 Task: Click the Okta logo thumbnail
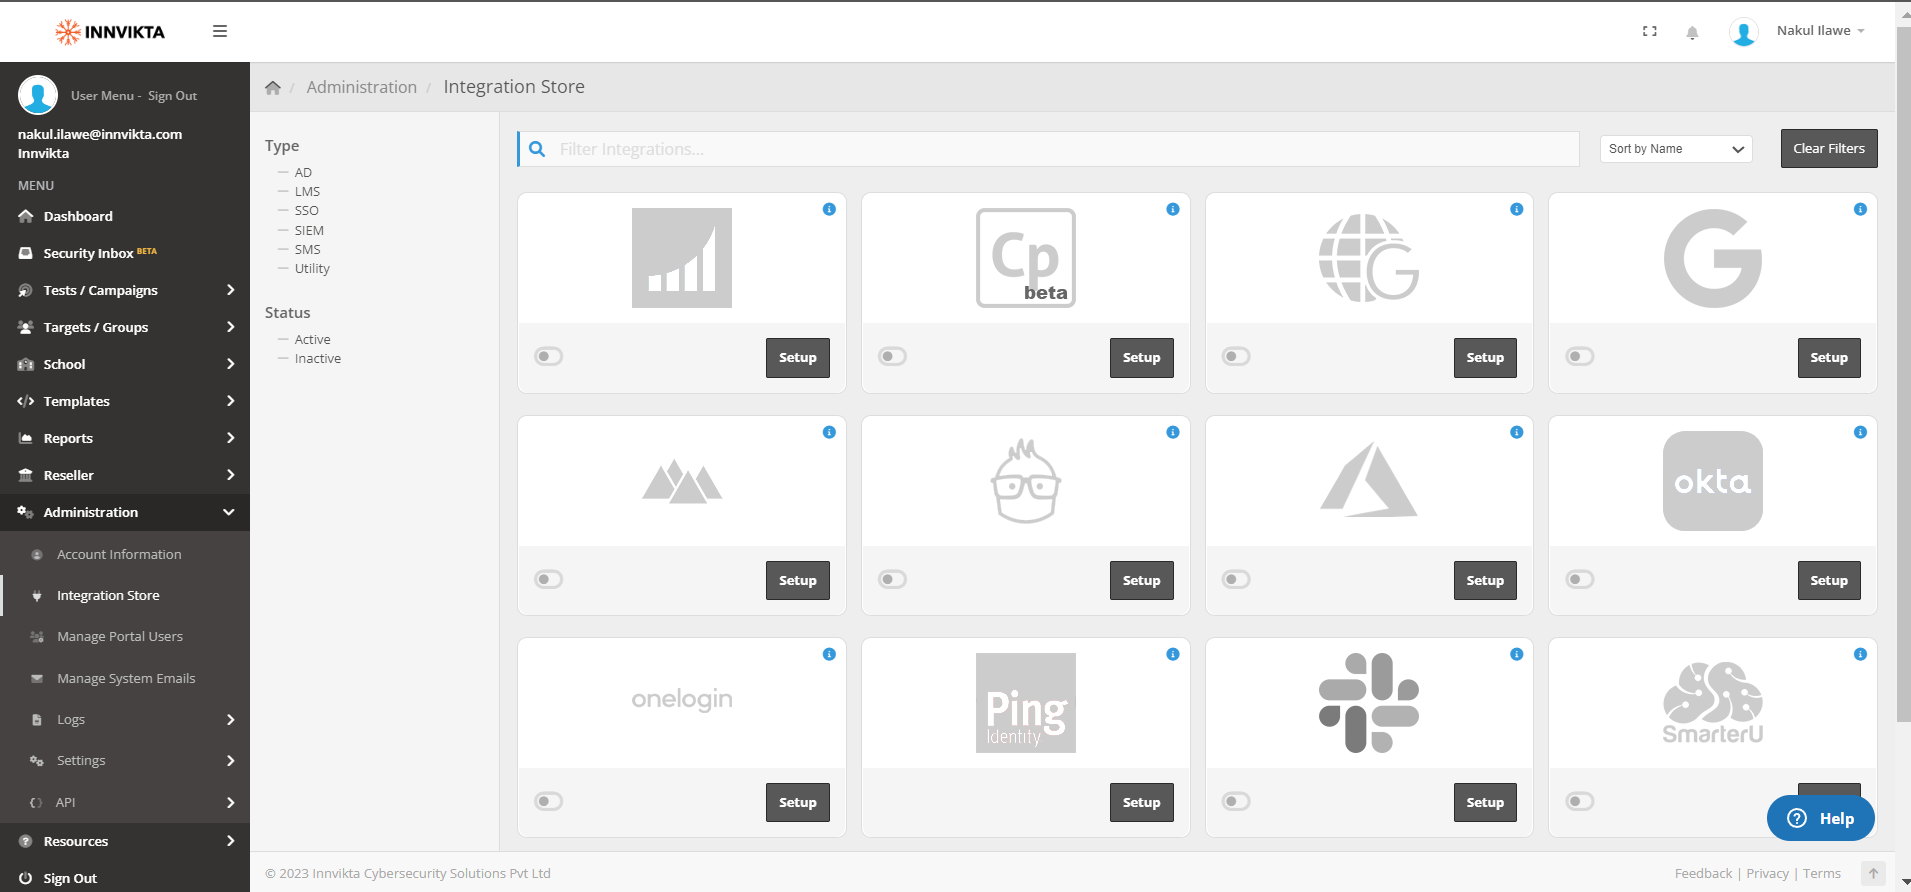coord(1713,481)
